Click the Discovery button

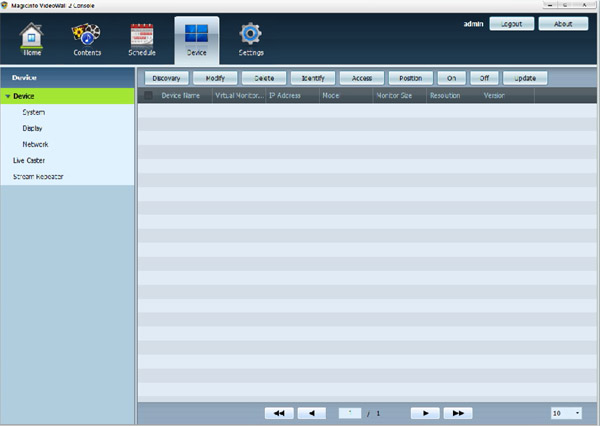(166, 77)
